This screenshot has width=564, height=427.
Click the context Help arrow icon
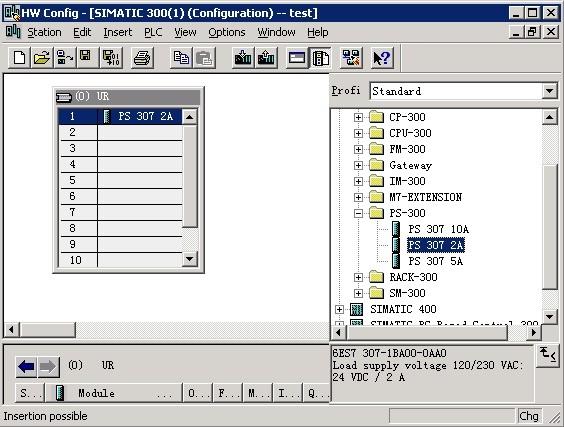point(382,58)
